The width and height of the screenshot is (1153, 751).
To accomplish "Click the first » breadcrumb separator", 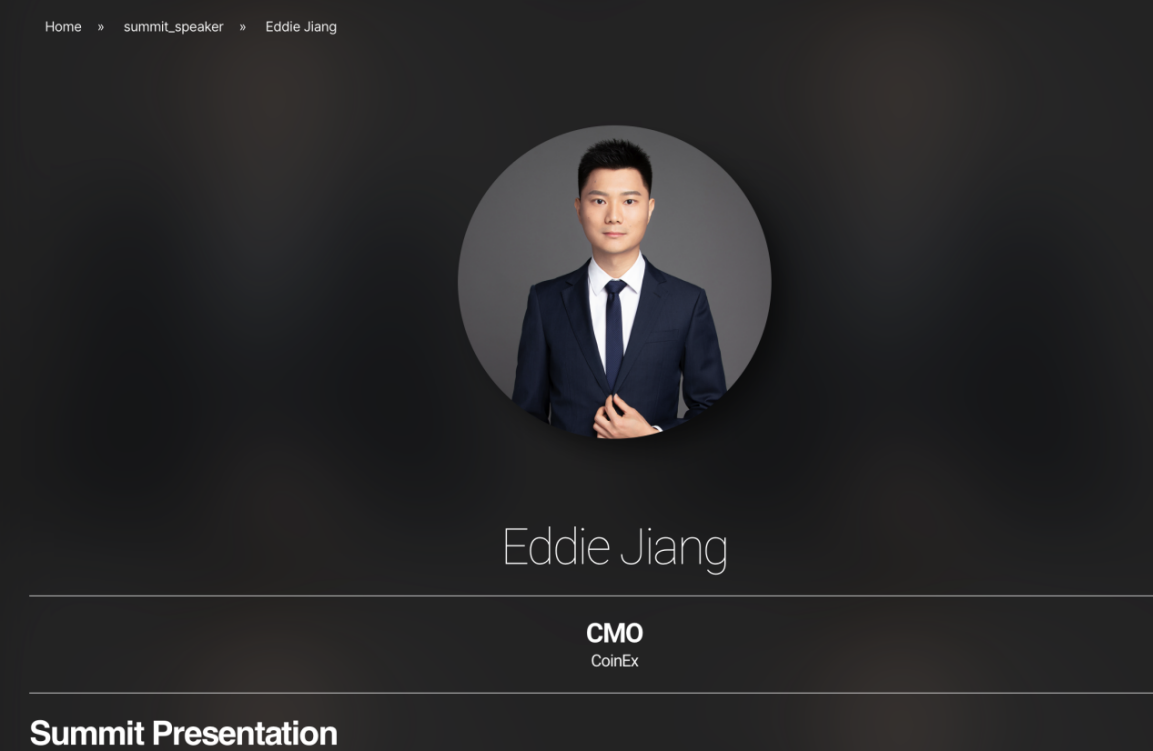I will [101, 27].
